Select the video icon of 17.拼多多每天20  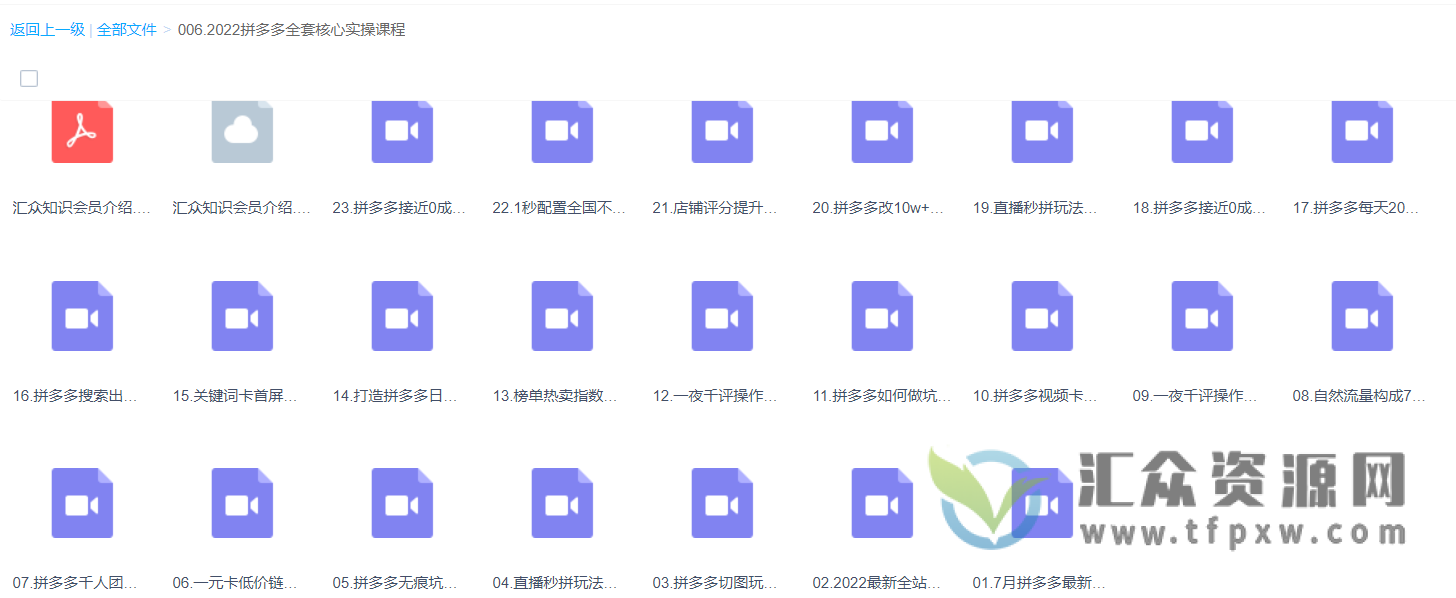tap(1362, 131)
